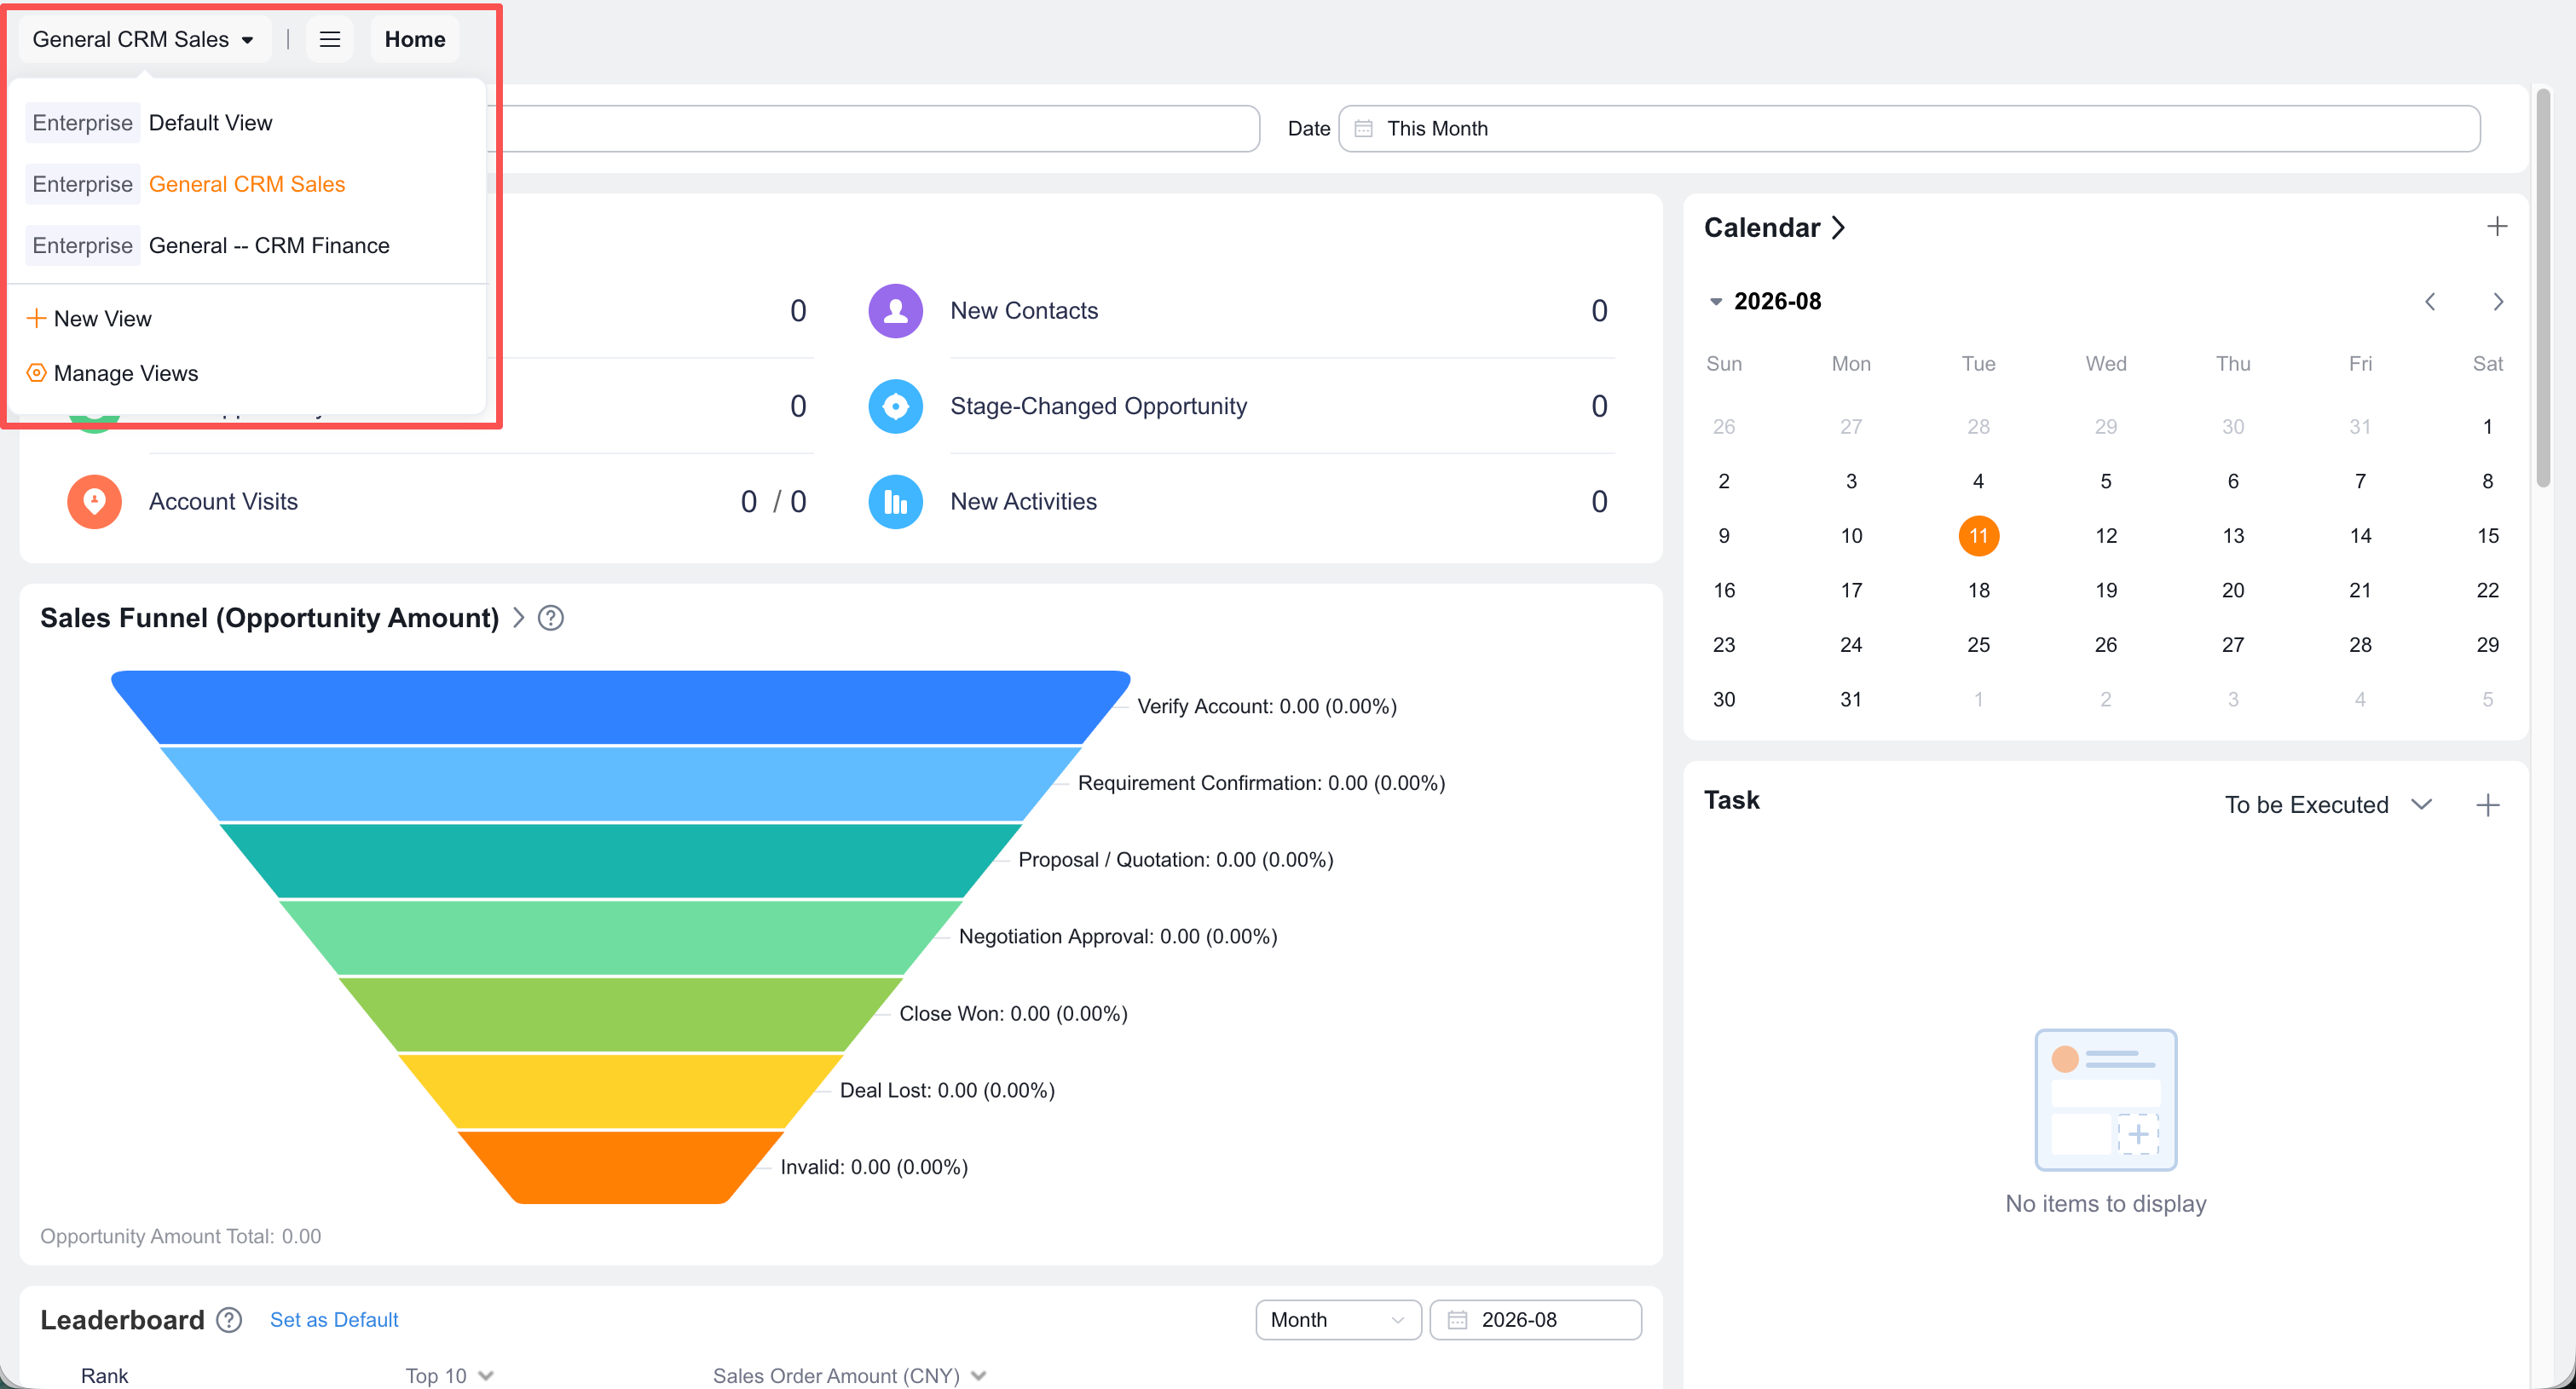Click the Manage Views option
The width and height of the screenshot is (2576, 1389).
(x=126, y=373)
